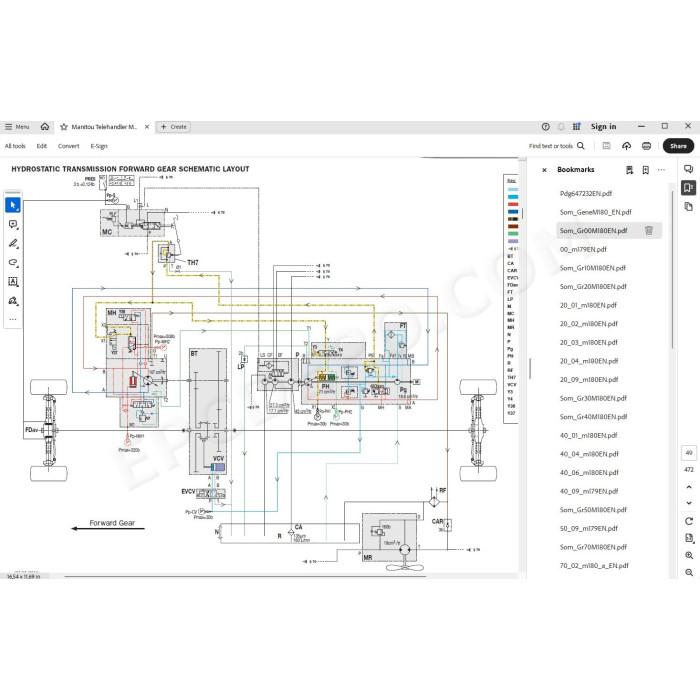The image size is (700, 700).
Task: Open bookmark 50_09_m179EN.pdf
Action: point(588,529)
